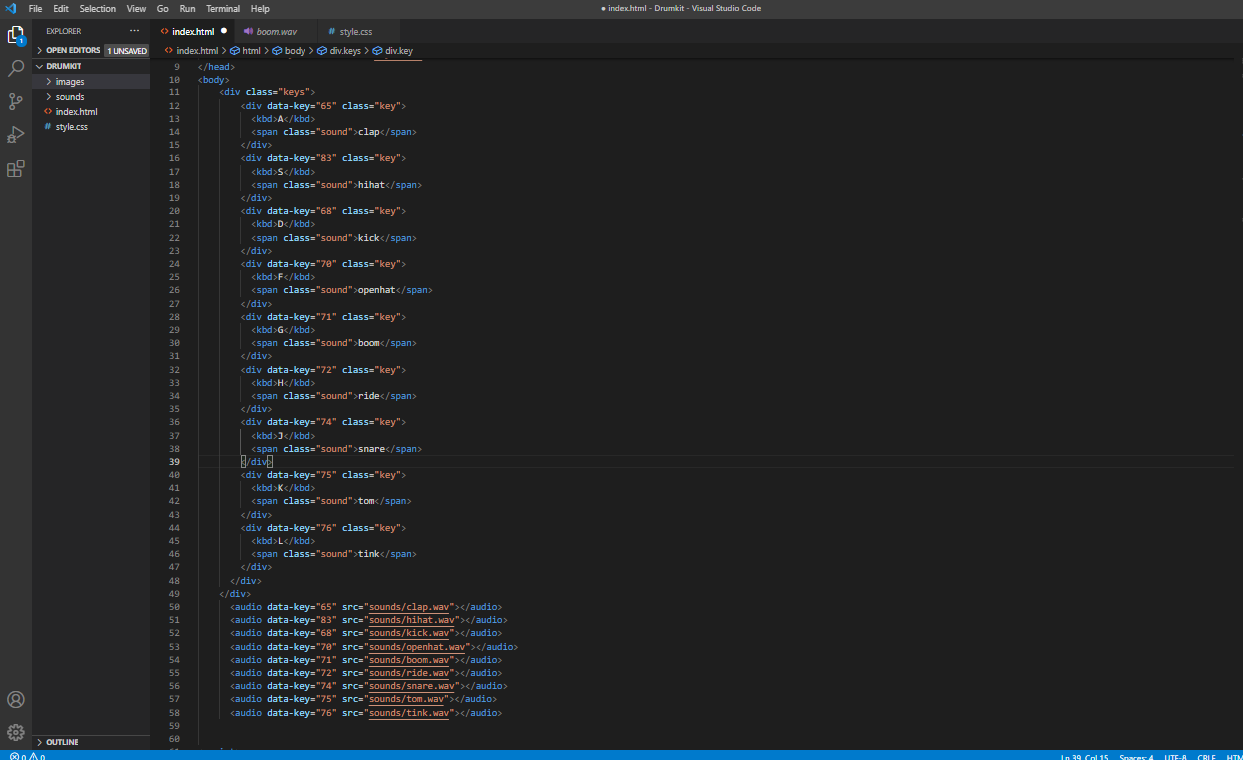This screenshot has width=1243, height=760.
Task: Open the Accounts menu icon
Action: coord(15,700)
